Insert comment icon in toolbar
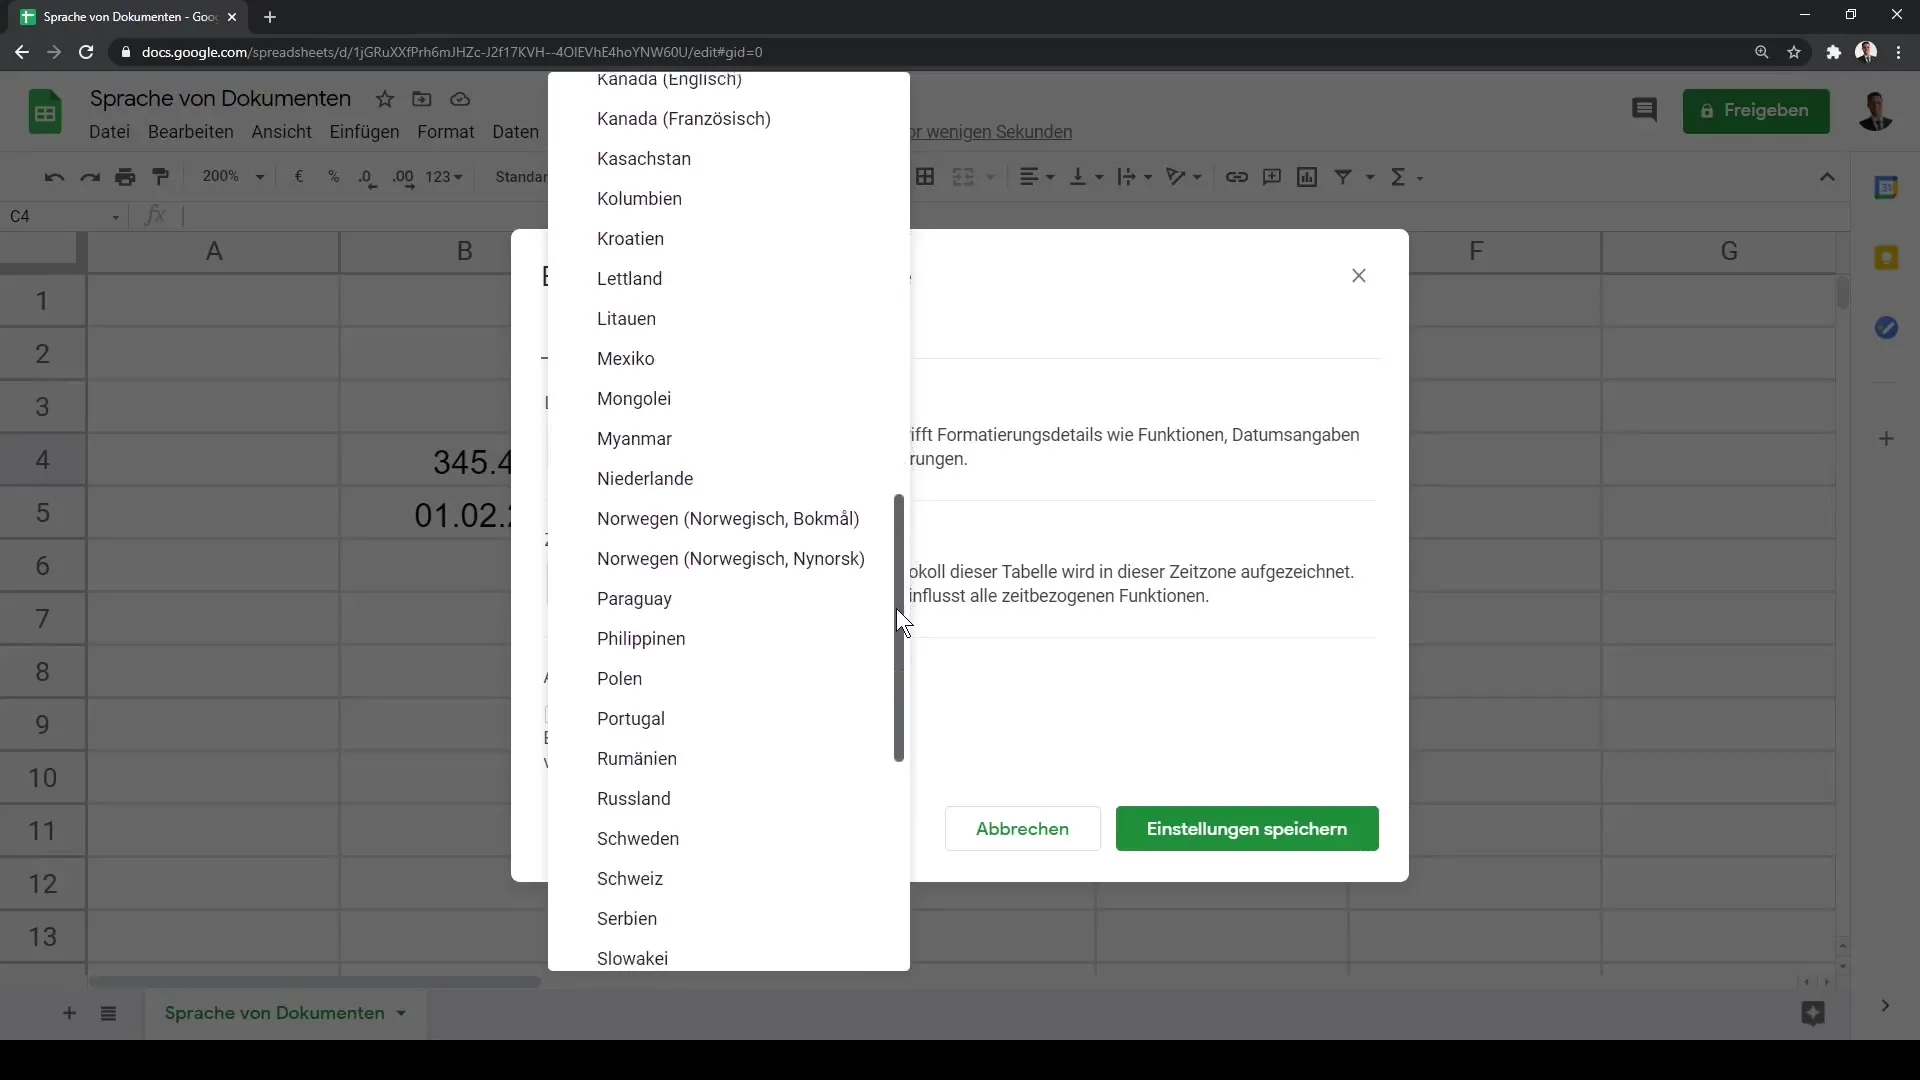1920x1080 pixels. click(x=1272, y=177)
